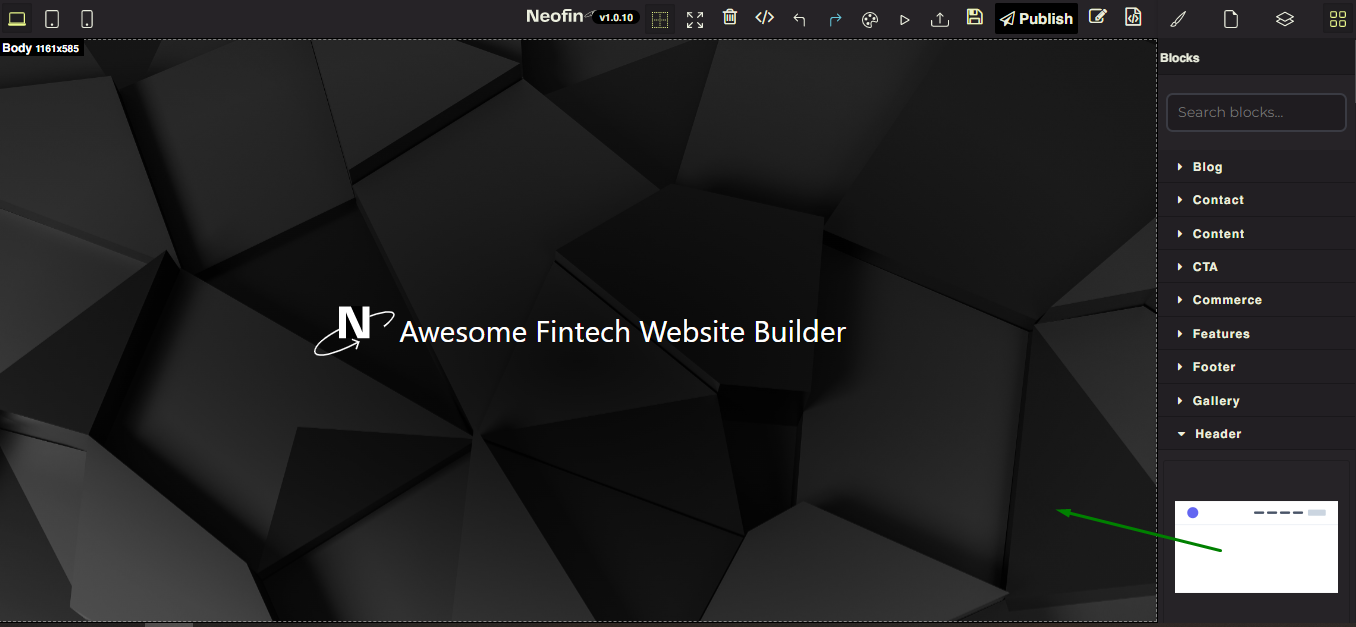Expand the Footer block category
The height and width of the screenshot is (627, 1356).
(1256, 367)
